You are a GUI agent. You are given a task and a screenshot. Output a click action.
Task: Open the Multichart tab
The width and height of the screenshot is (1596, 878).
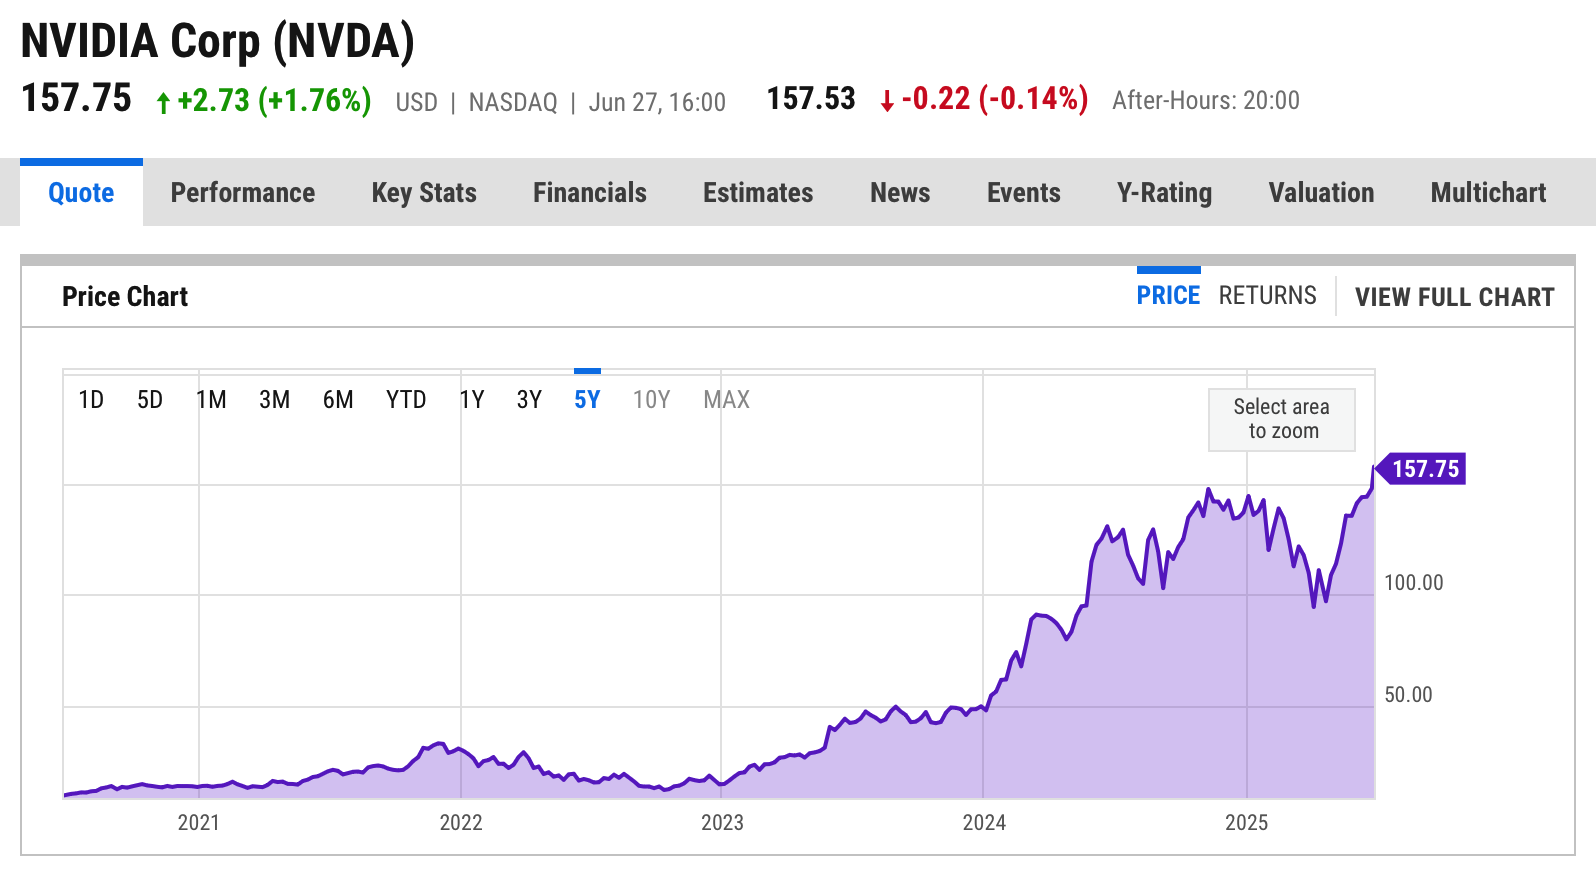click(1488, 192)
